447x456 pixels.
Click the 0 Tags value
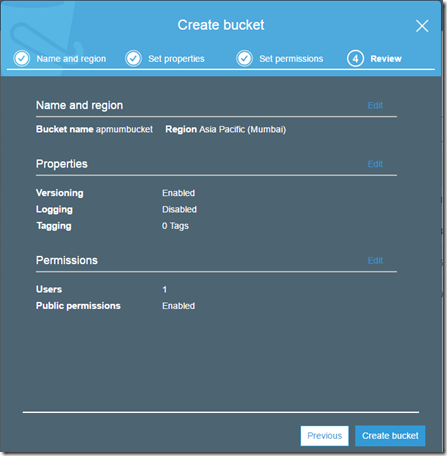point(175,226)
